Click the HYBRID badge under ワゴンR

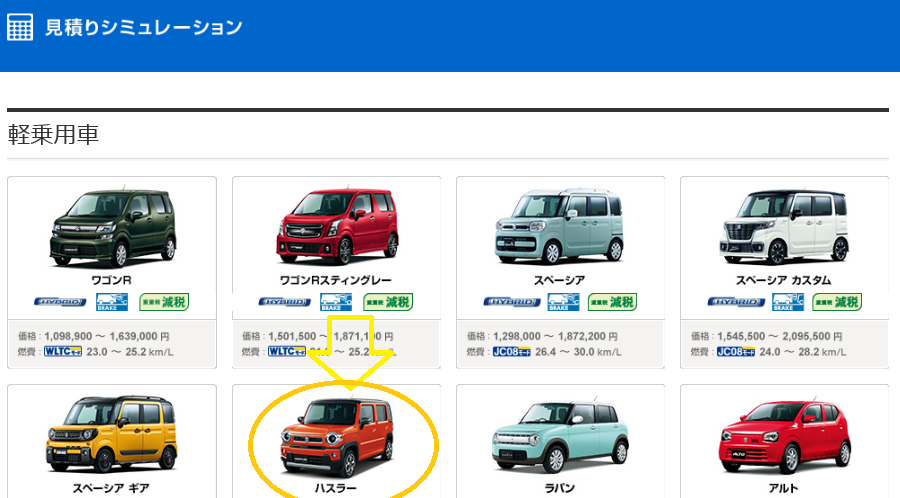[60, 302]
